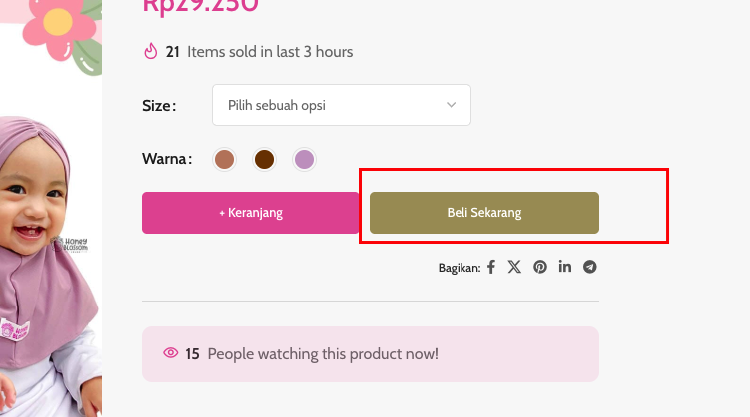750x417 pixels.
Task: Share product on X (Twitter)
Action: 514,267
